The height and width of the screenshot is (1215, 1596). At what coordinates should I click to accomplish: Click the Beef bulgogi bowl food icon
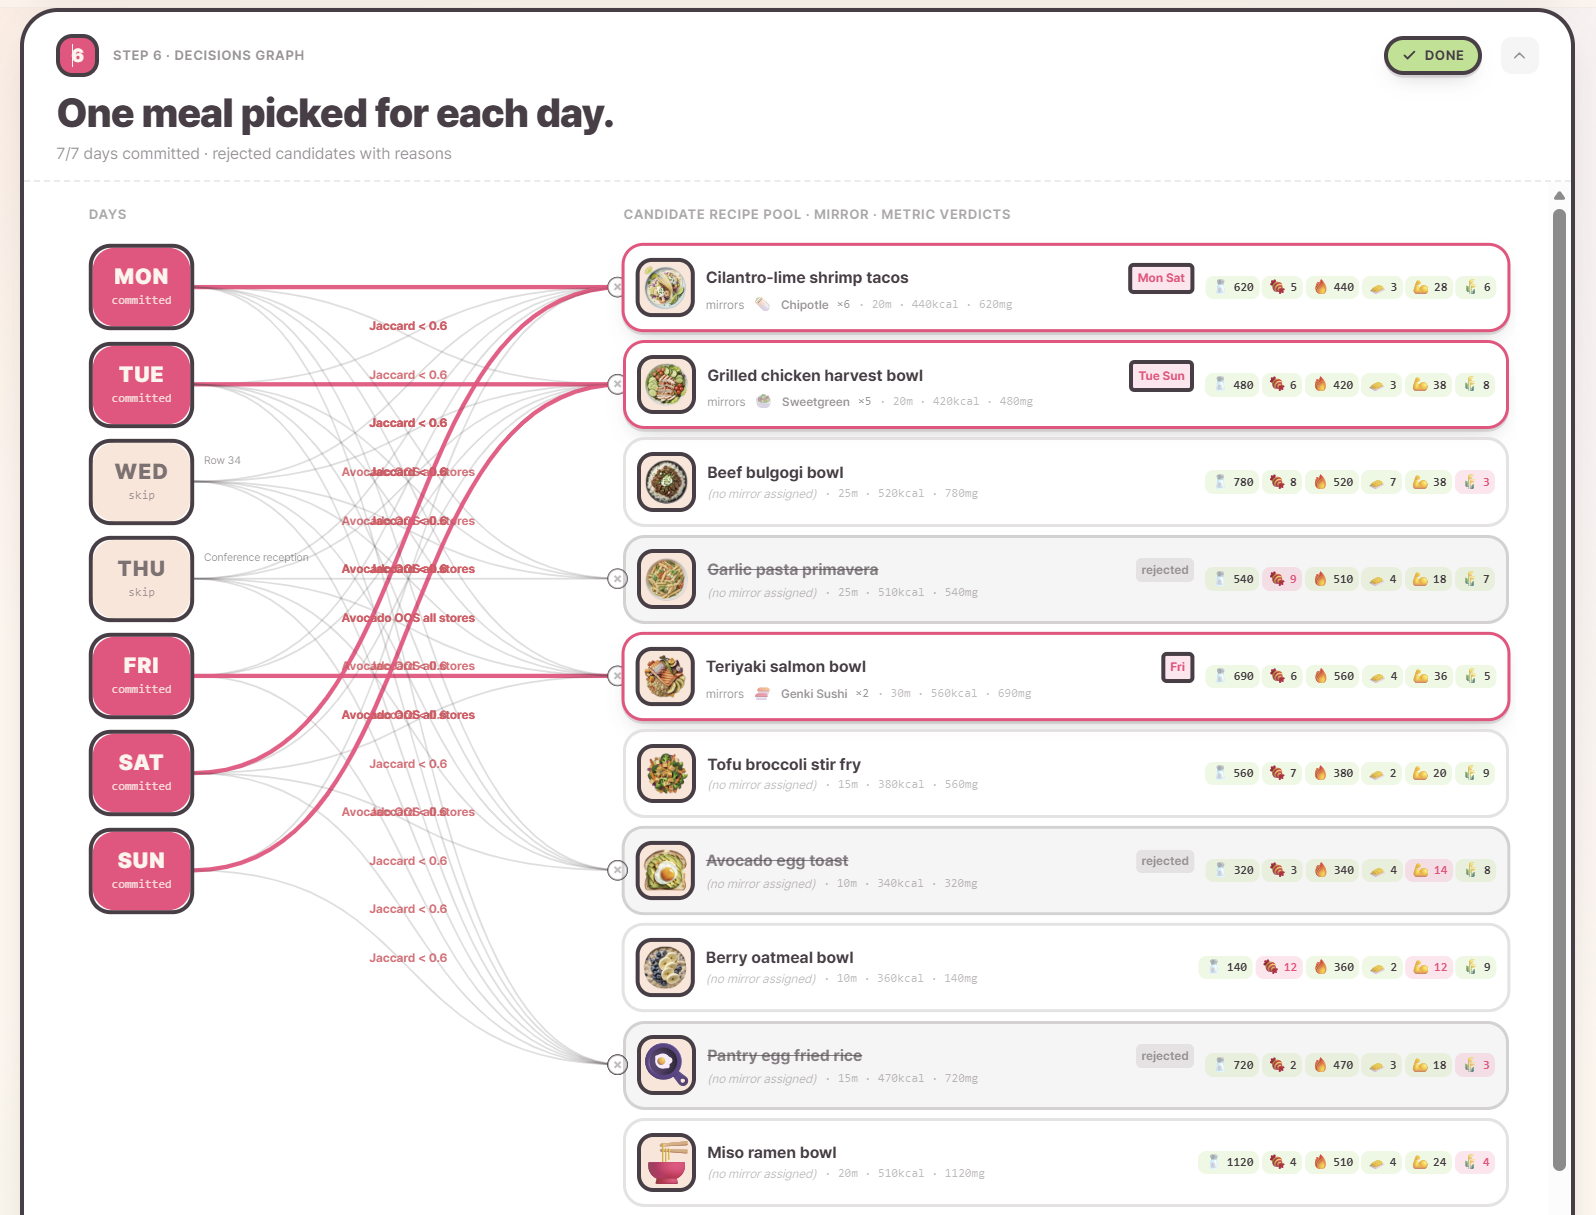(x=665, y=482)
